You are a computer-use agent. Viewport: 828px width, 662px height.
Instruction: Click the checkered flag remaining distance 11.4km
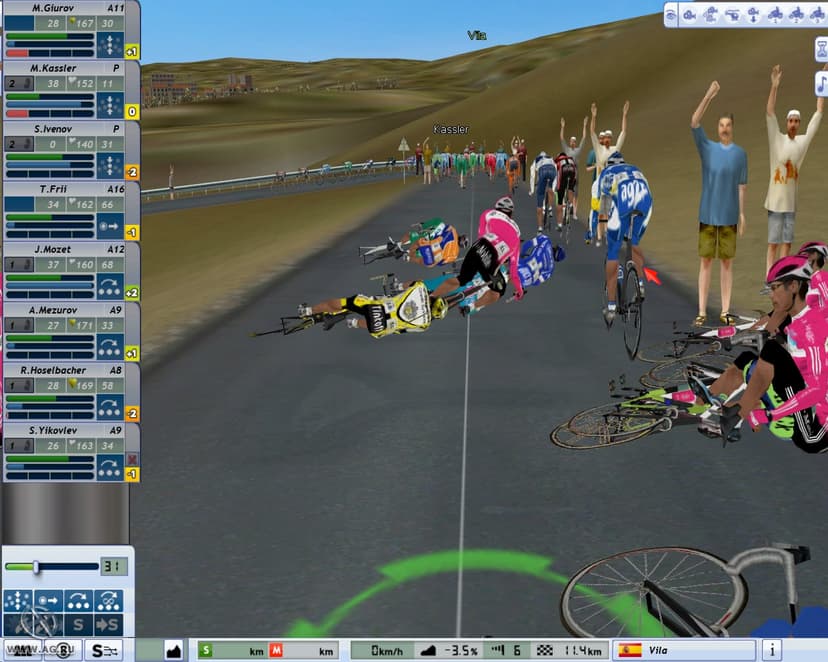click(569, 650)
